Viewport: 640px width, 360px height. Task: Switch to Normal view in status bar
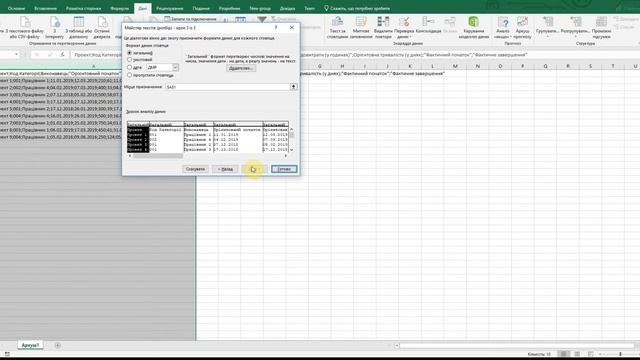564,354
